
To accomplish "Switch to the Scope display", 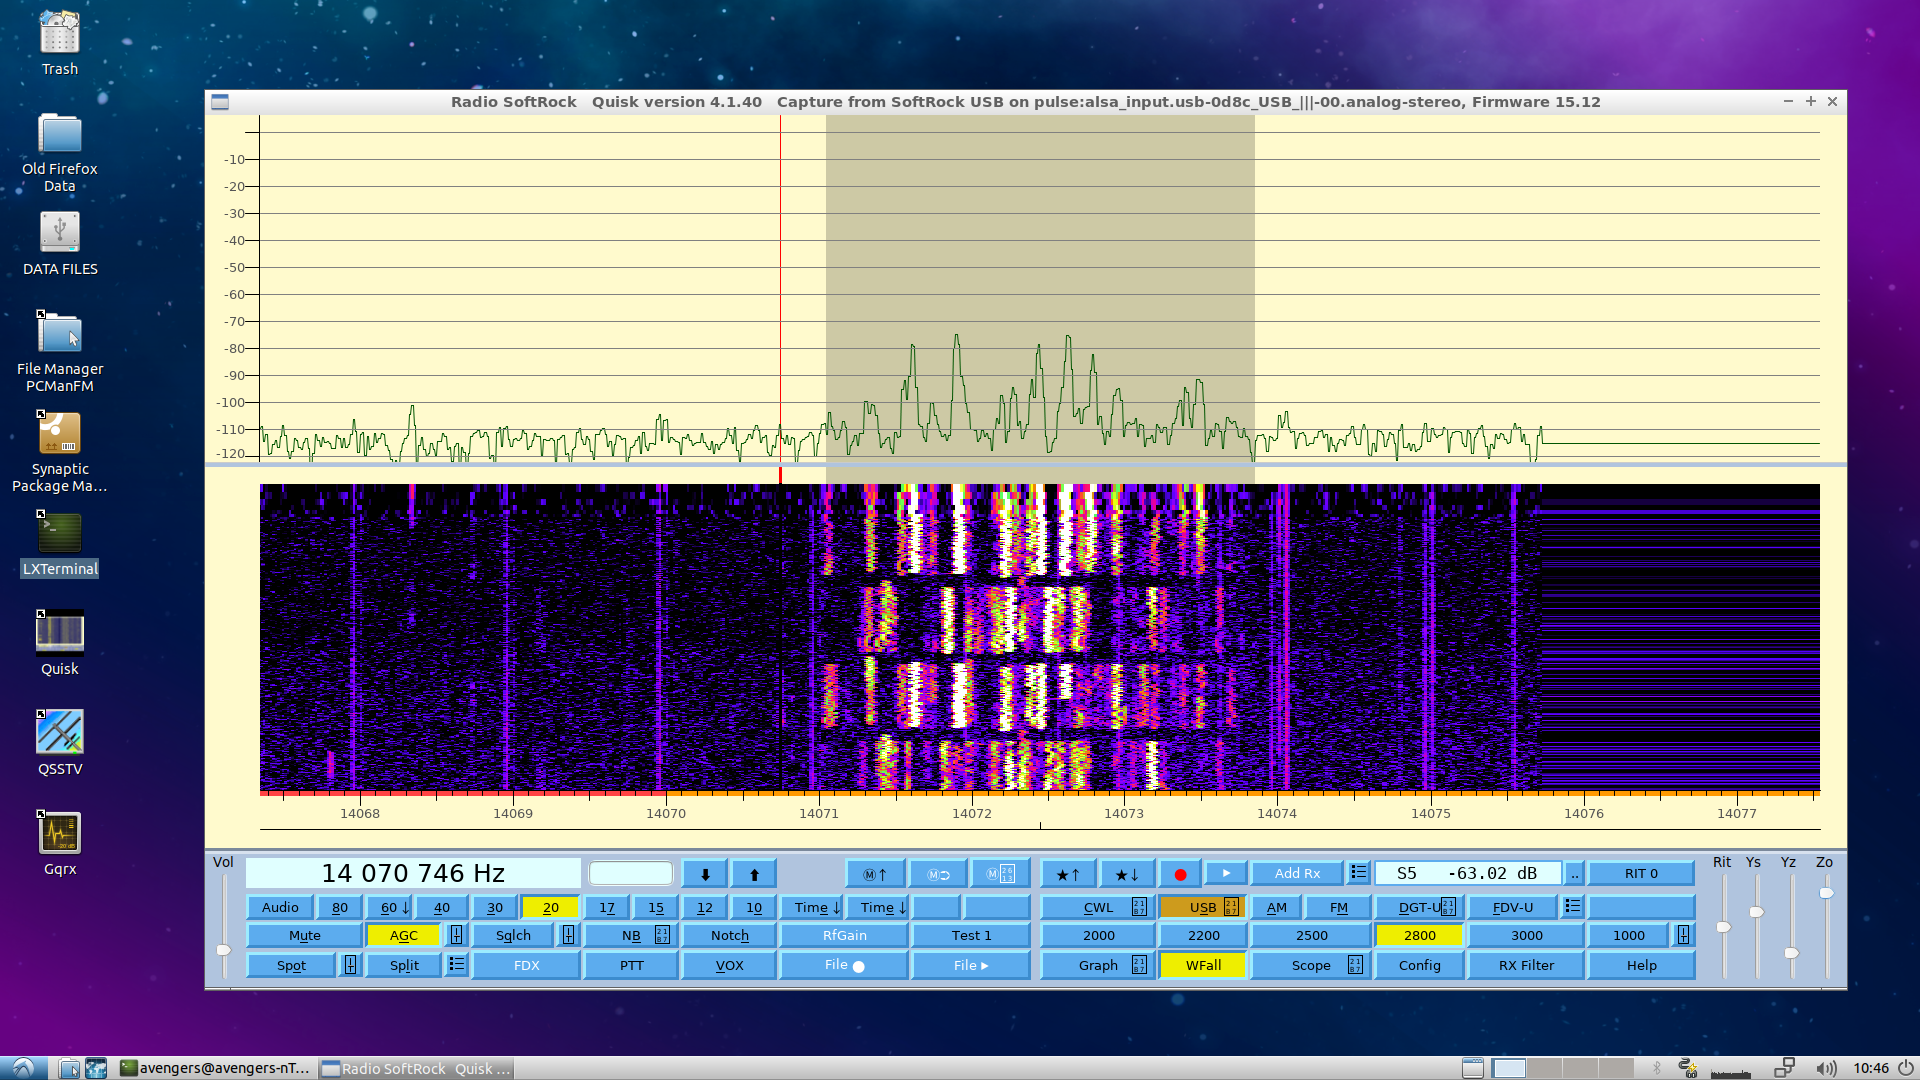I will (x=1310, y=965).
